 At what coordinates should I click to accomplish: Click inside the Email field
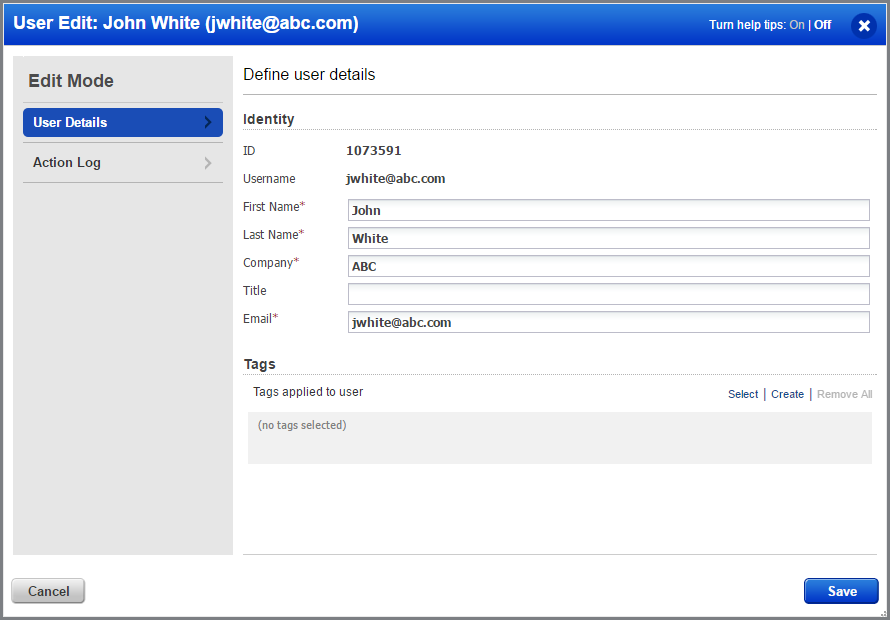coord(608,322)
